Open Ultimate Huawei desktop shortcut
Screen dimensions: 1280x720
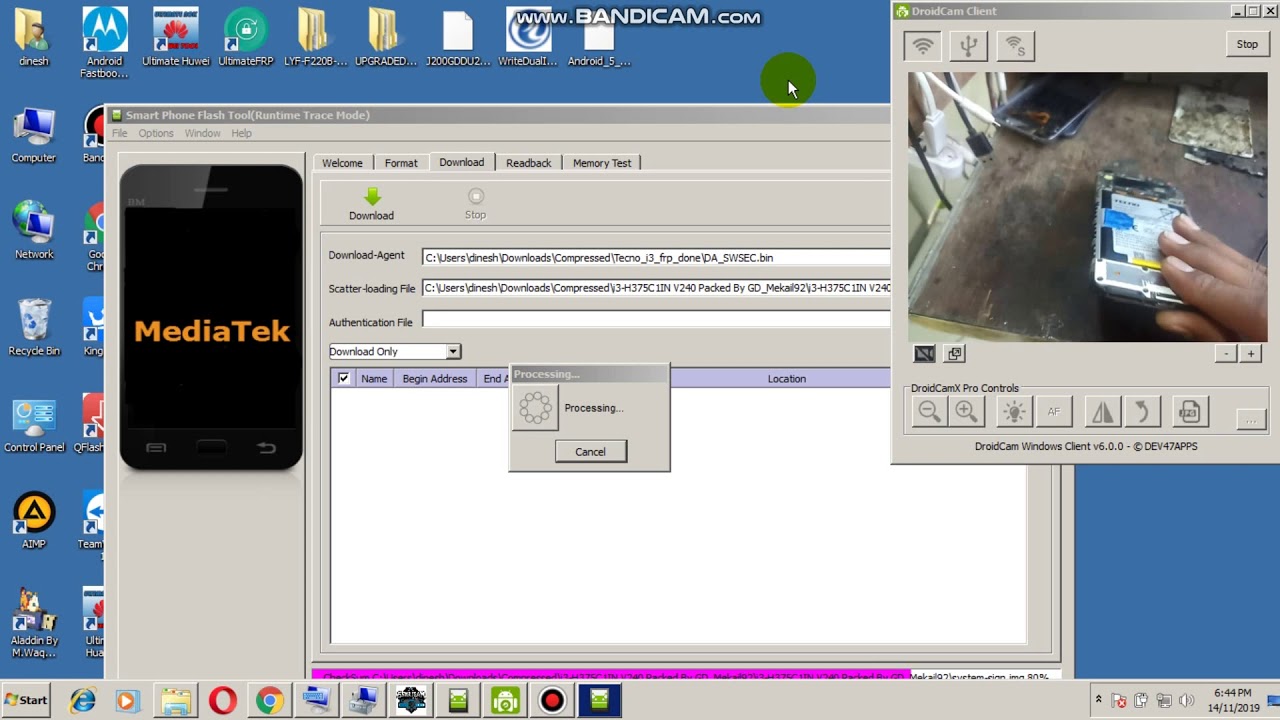[175, 38]
